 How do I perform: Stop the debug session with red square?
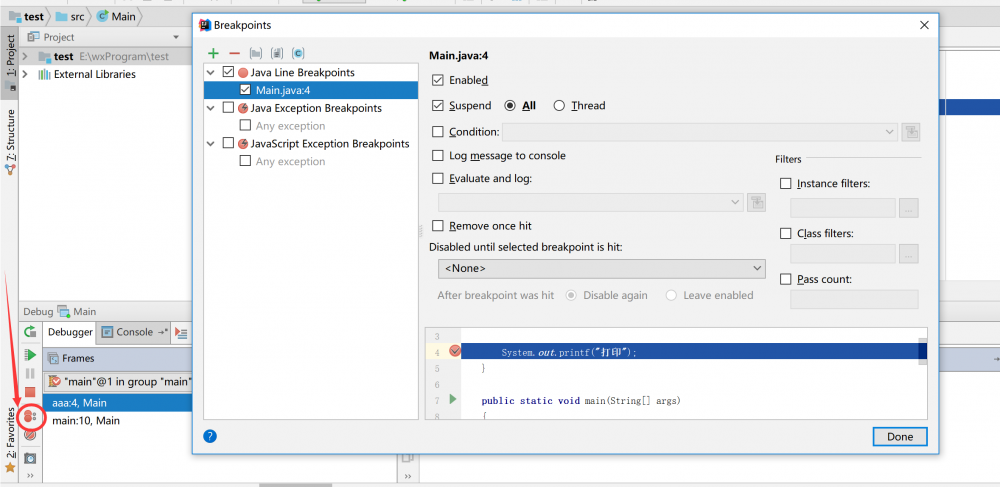tap(30, 393)
